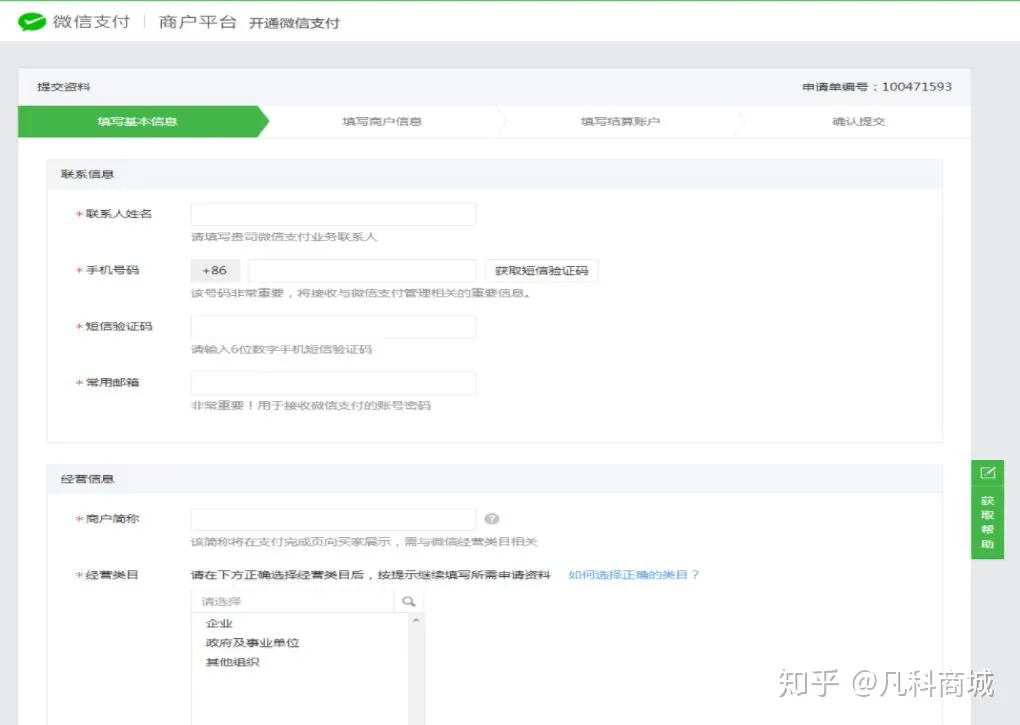Open the 获取帮助 floating help panel

point(987,516)
